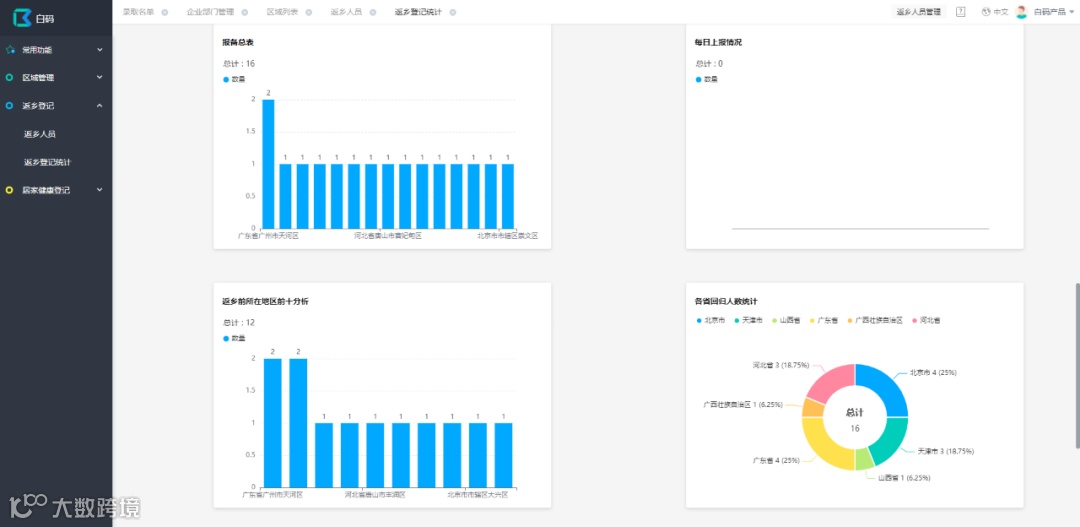Close the 录取名单 tab with its x icon

click(x=165, y=12)
